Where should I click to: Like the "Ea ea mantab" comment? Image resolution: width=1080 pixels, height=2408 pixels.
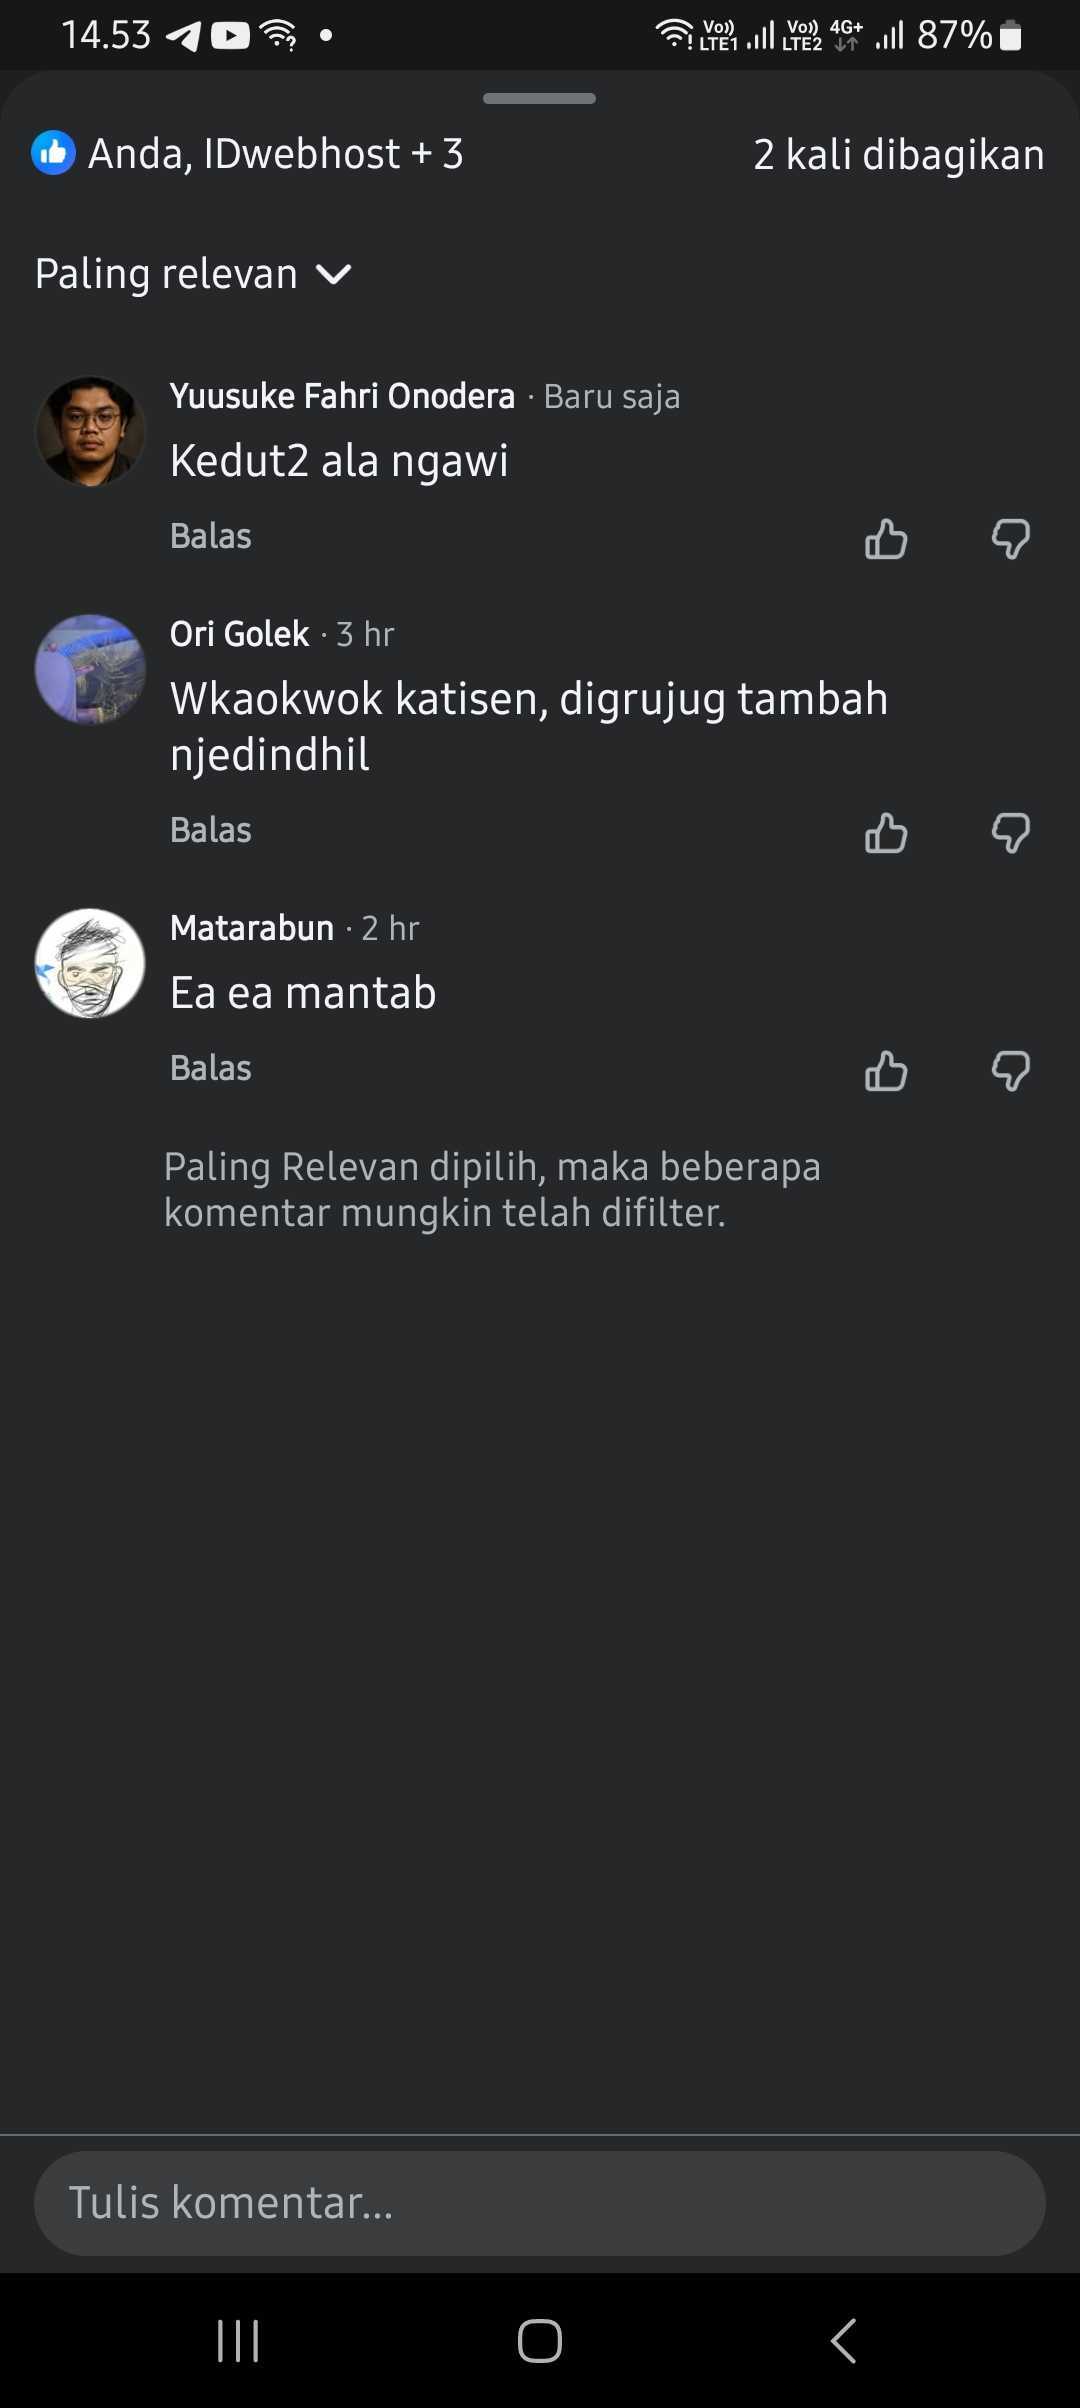click(886, 1071)
